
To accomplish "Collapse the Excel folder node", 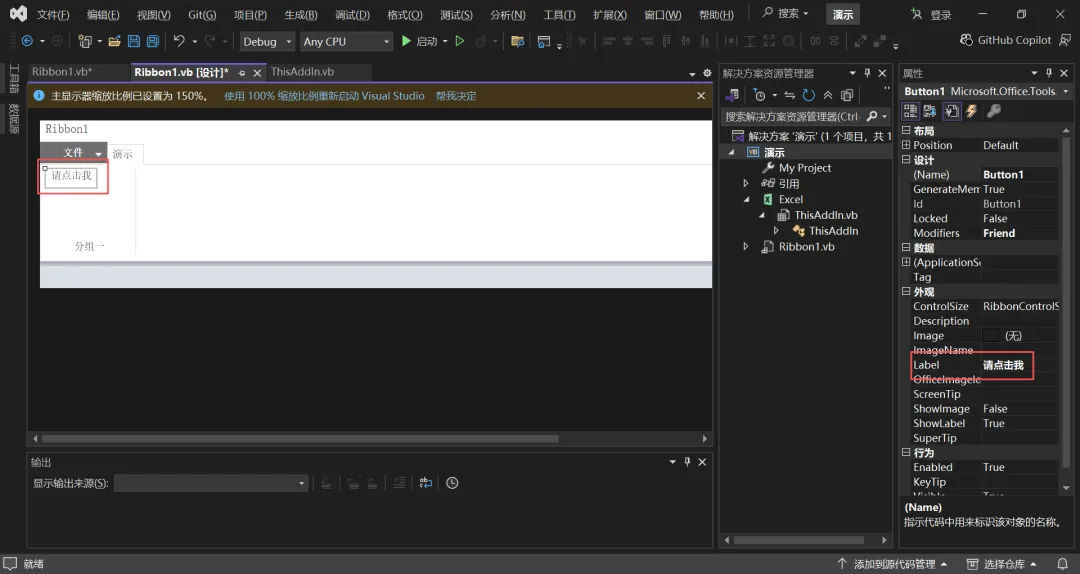I will point(746,199).
